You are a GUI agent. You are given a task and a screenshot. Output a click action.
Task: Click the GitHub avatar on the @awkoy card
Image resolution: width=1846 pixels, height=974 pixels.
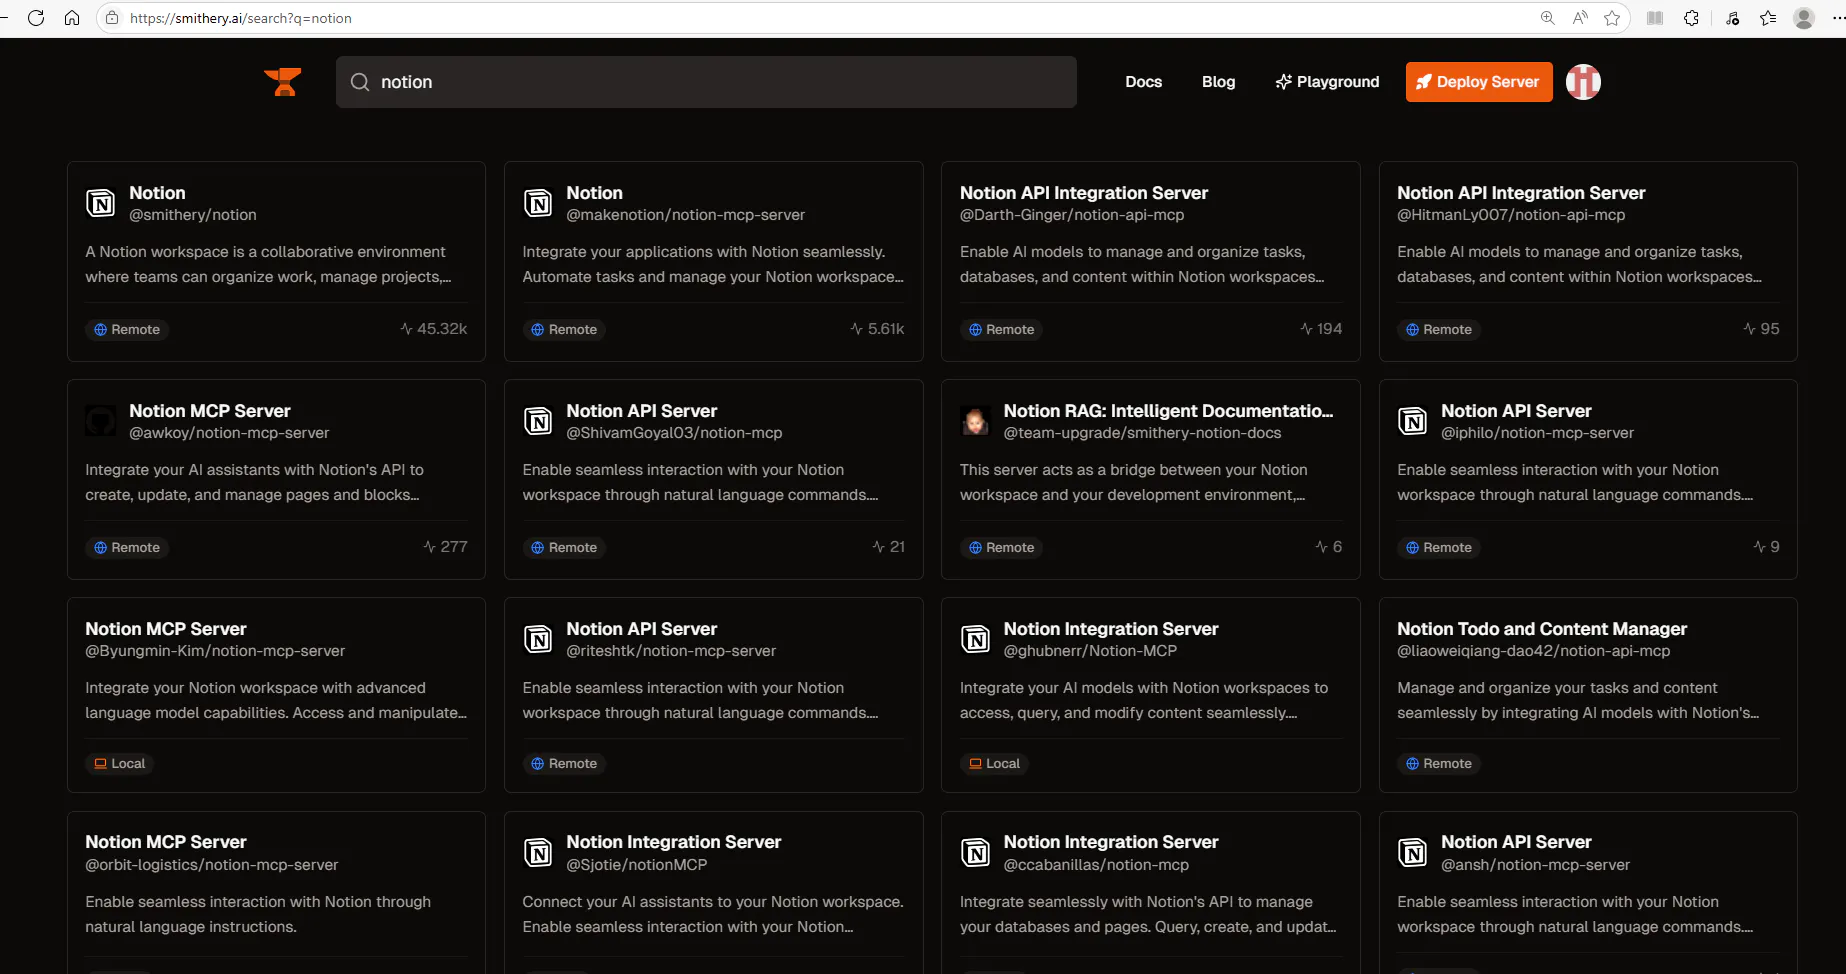(x=100, y=421)
